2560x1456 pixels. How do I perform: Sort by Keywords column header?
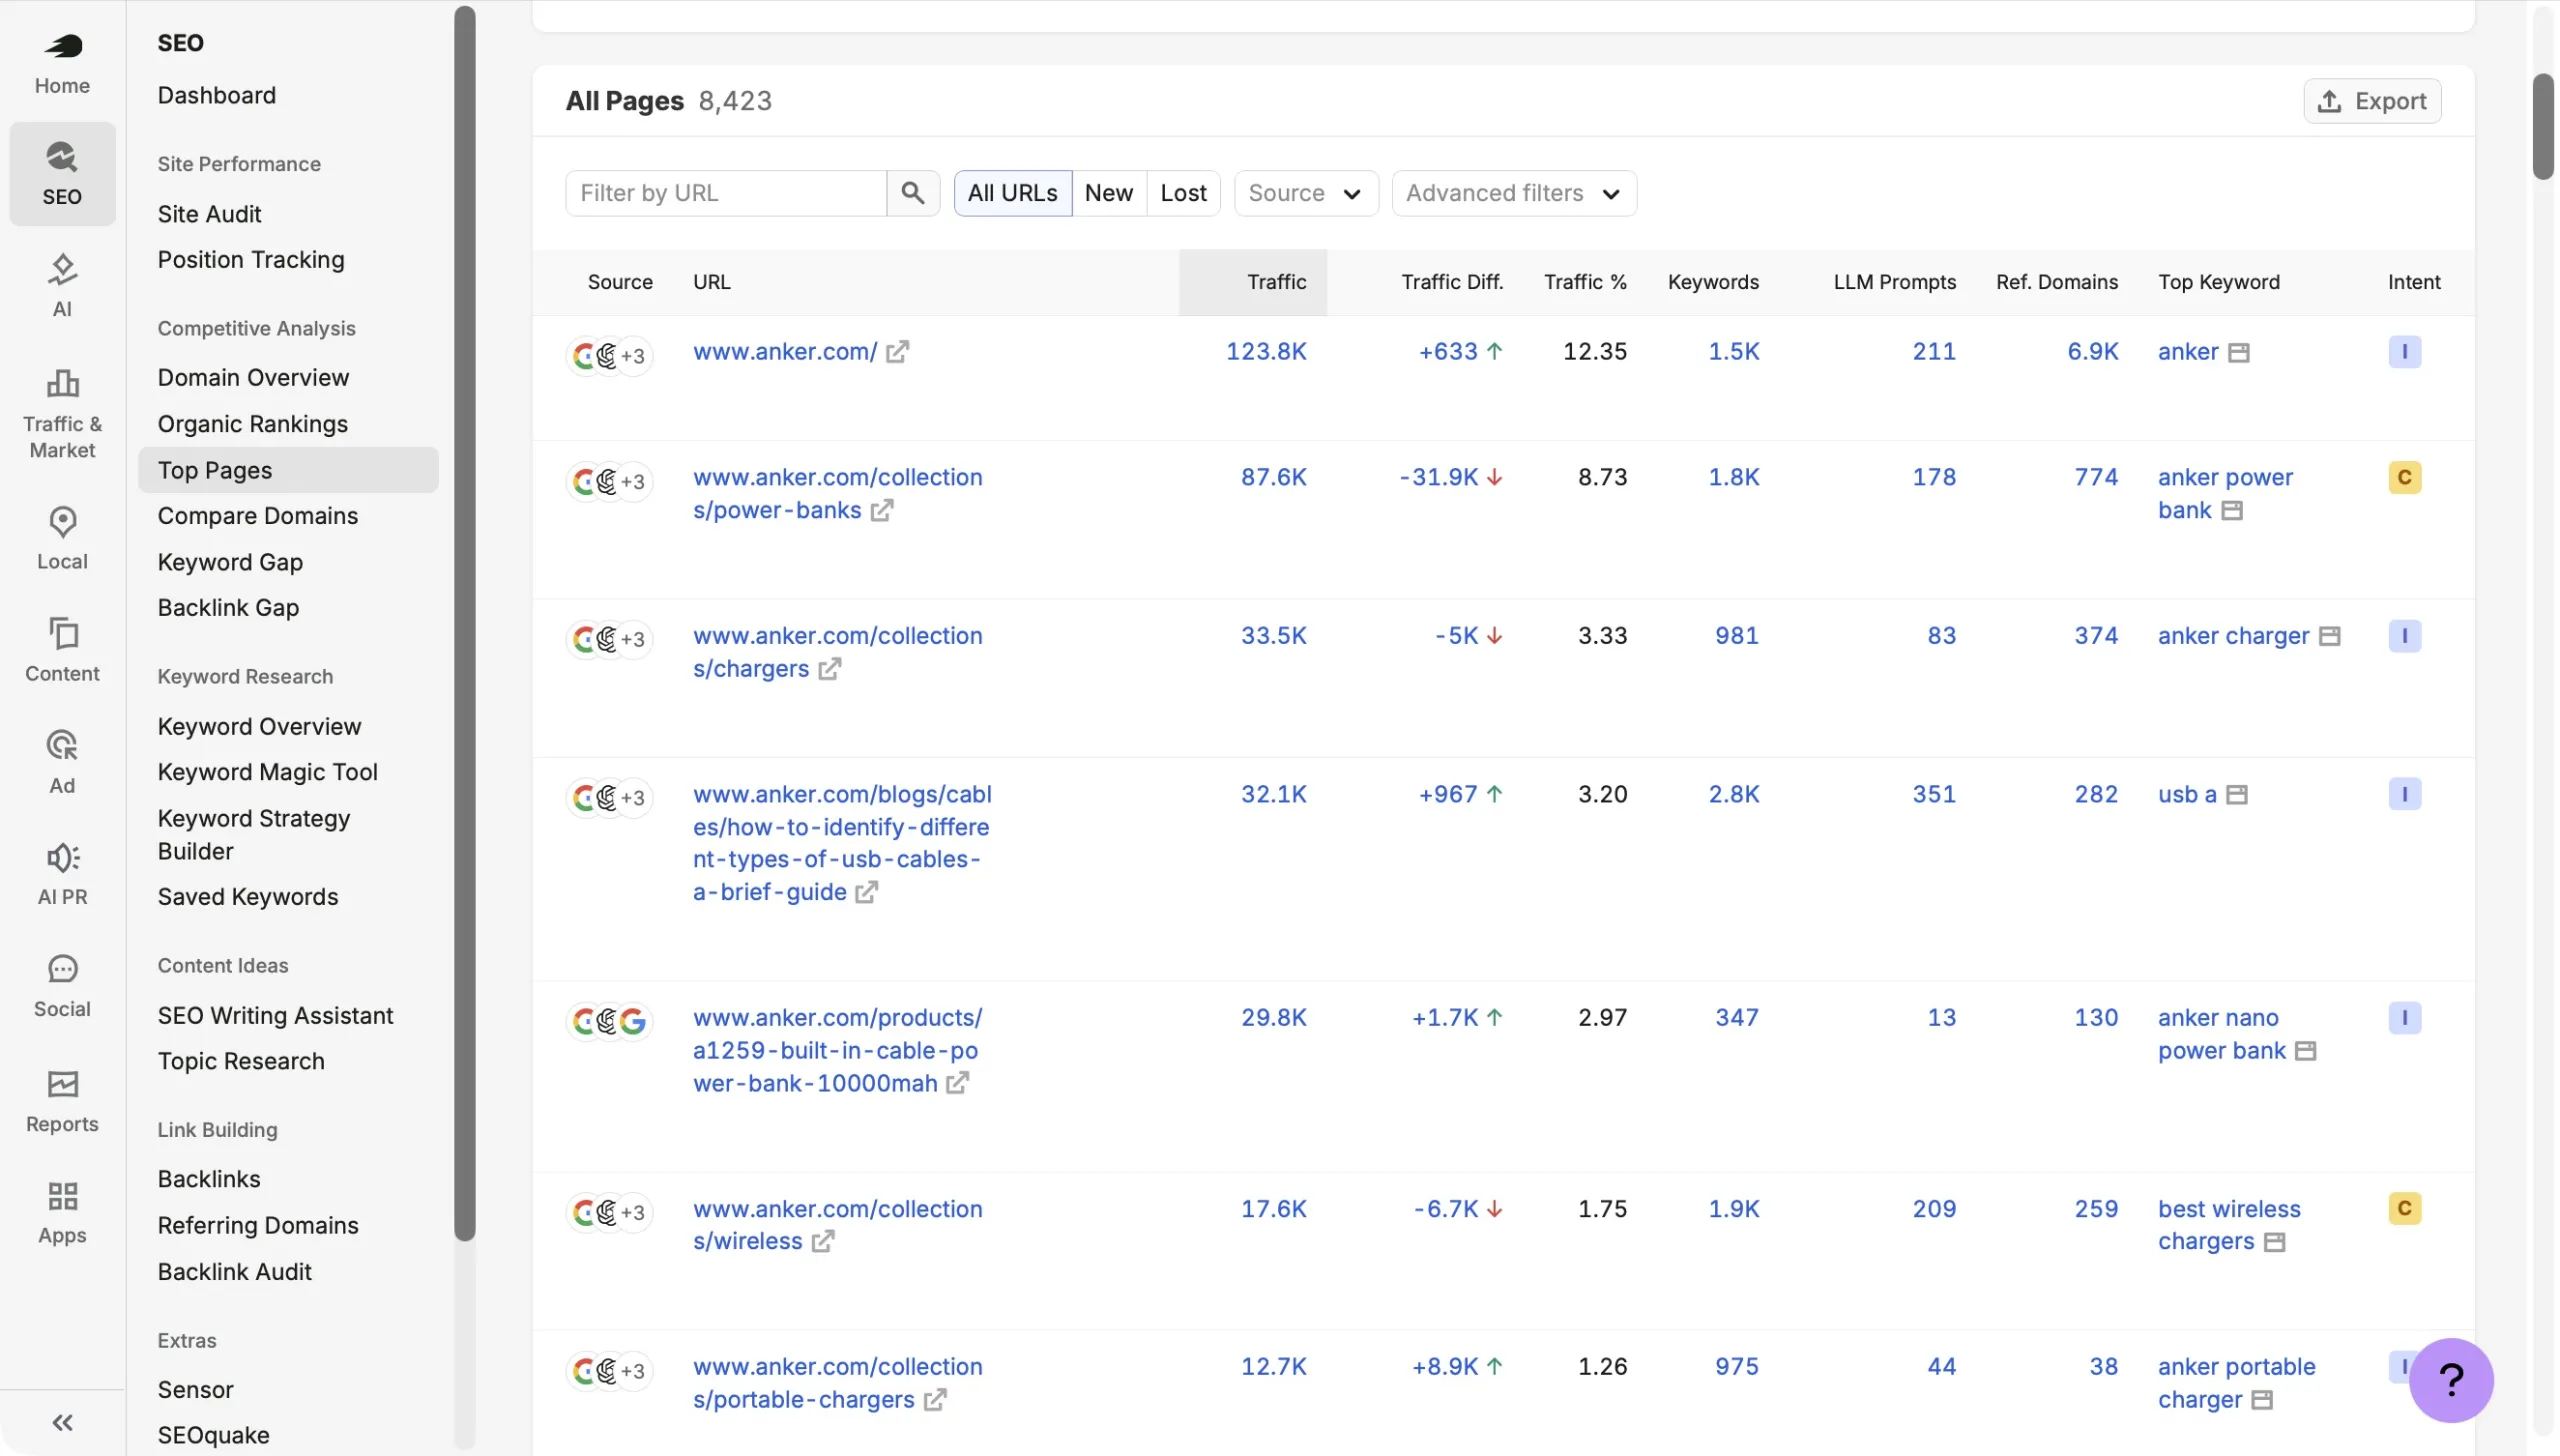point(1713,282)
